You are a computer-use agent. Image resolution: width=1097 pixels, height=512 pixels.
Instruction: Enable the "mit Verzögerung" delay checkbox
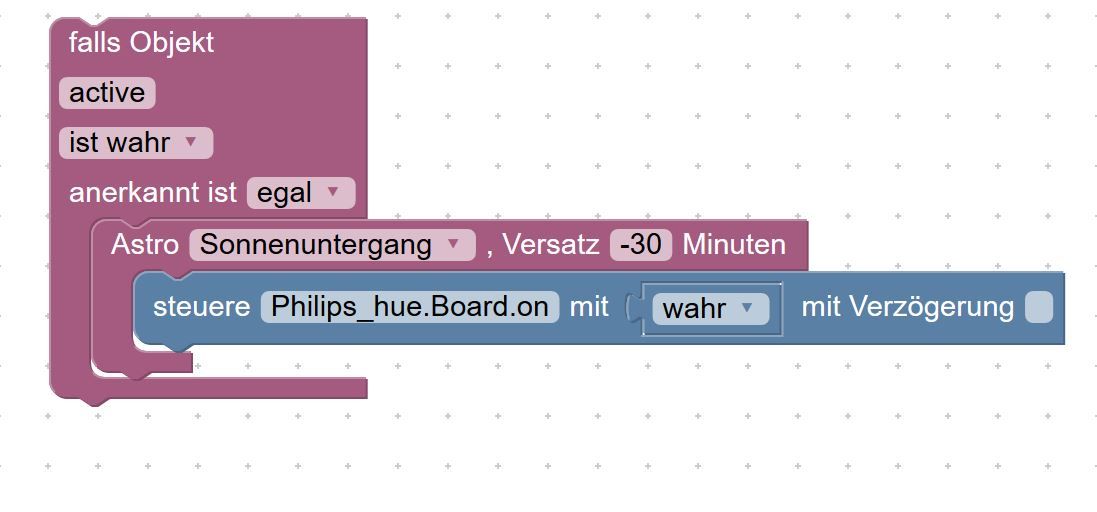coord(1039,308)
